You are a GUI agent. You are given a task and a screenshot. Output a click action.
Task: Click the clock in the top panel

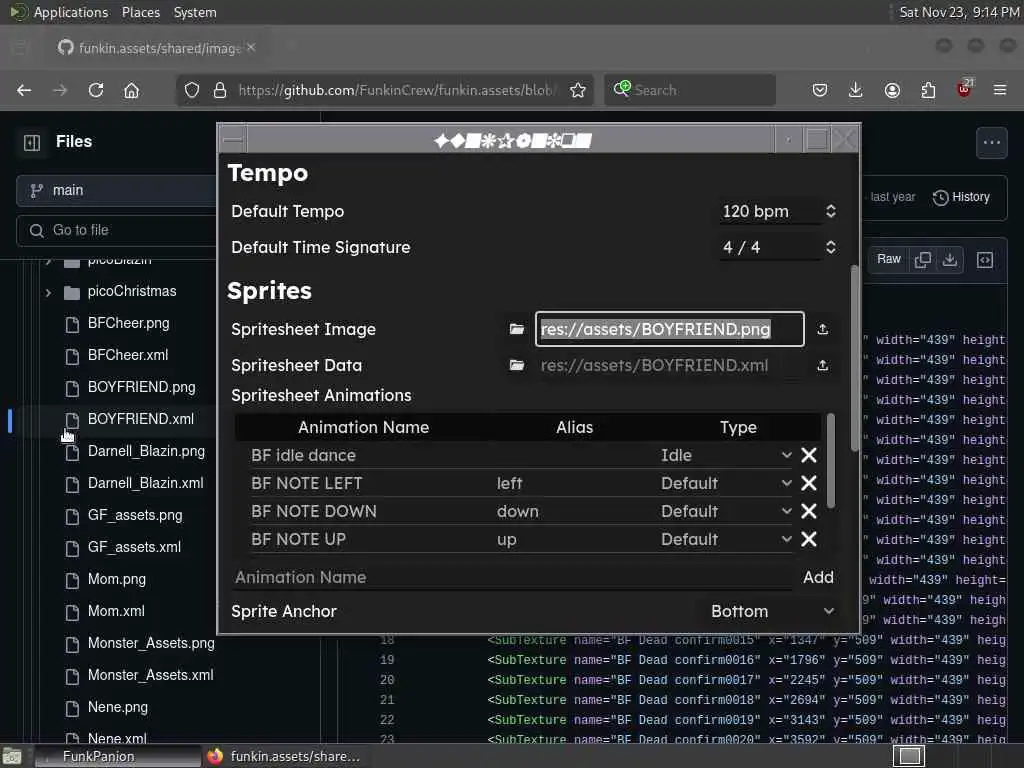tap(959, 12)
